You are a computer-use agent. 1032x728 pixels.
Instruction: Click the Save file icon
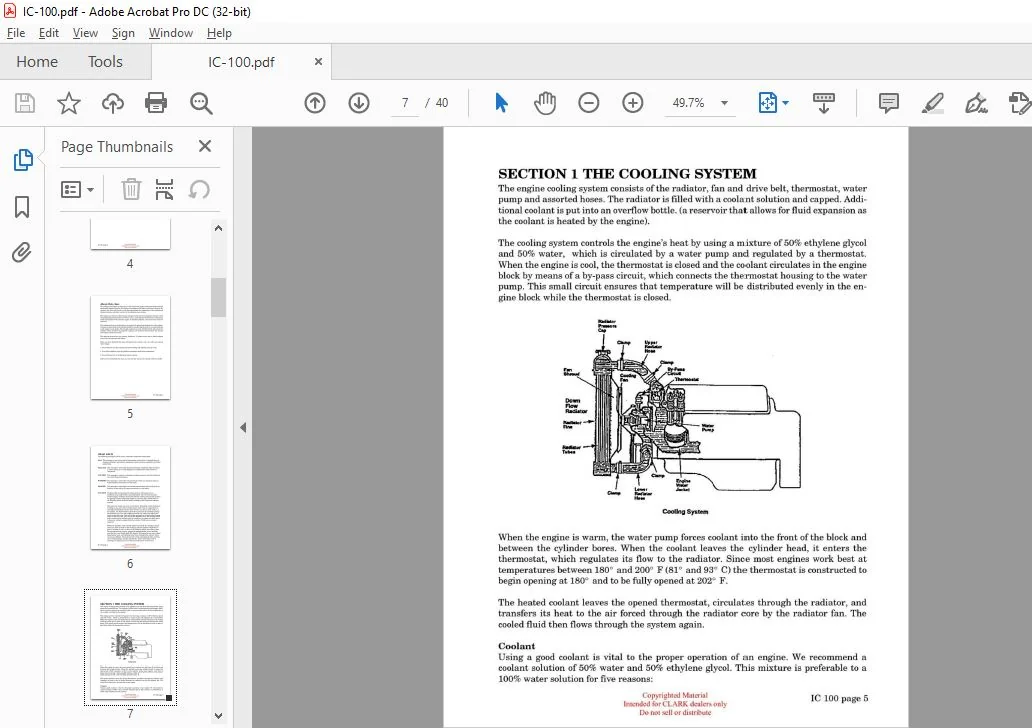point(25,103)
